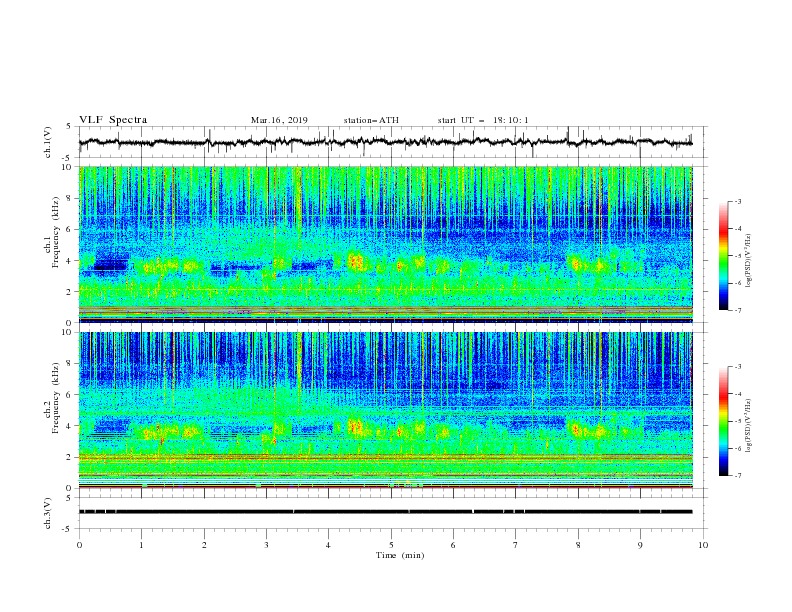This screenshot has height=612, width=792.
Task: Click the time axis tick label "6"
Action: [453, 545]
